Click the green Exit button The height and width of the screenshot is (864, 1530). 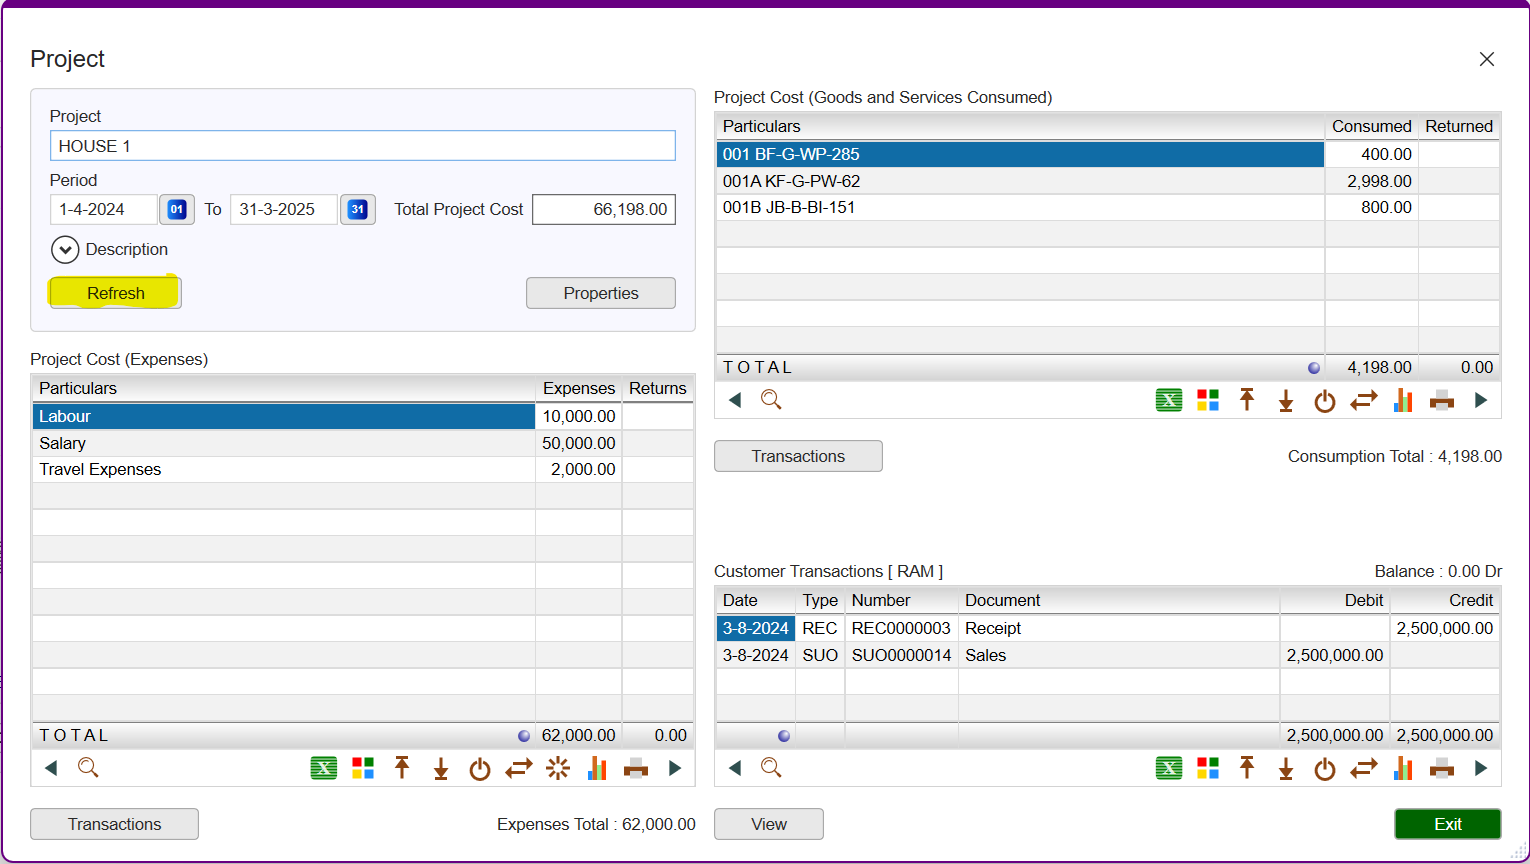pyautogui.click(x=1447, y=824)
